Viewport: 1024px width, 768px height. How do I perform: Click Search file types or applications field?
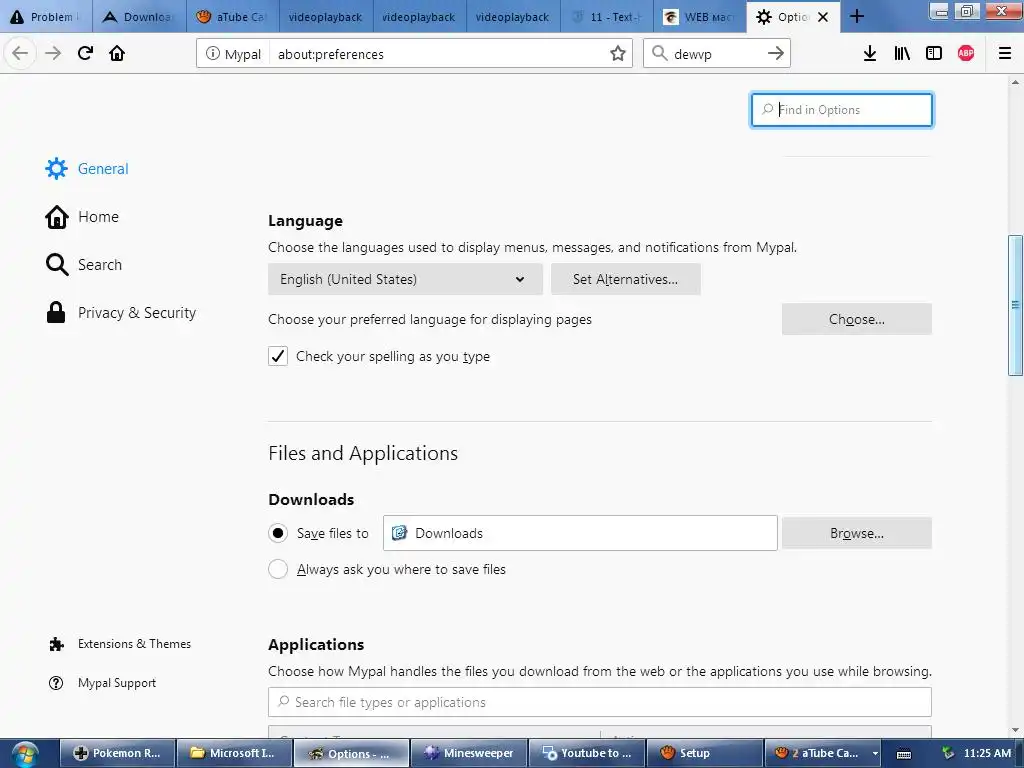click(600, 702)
